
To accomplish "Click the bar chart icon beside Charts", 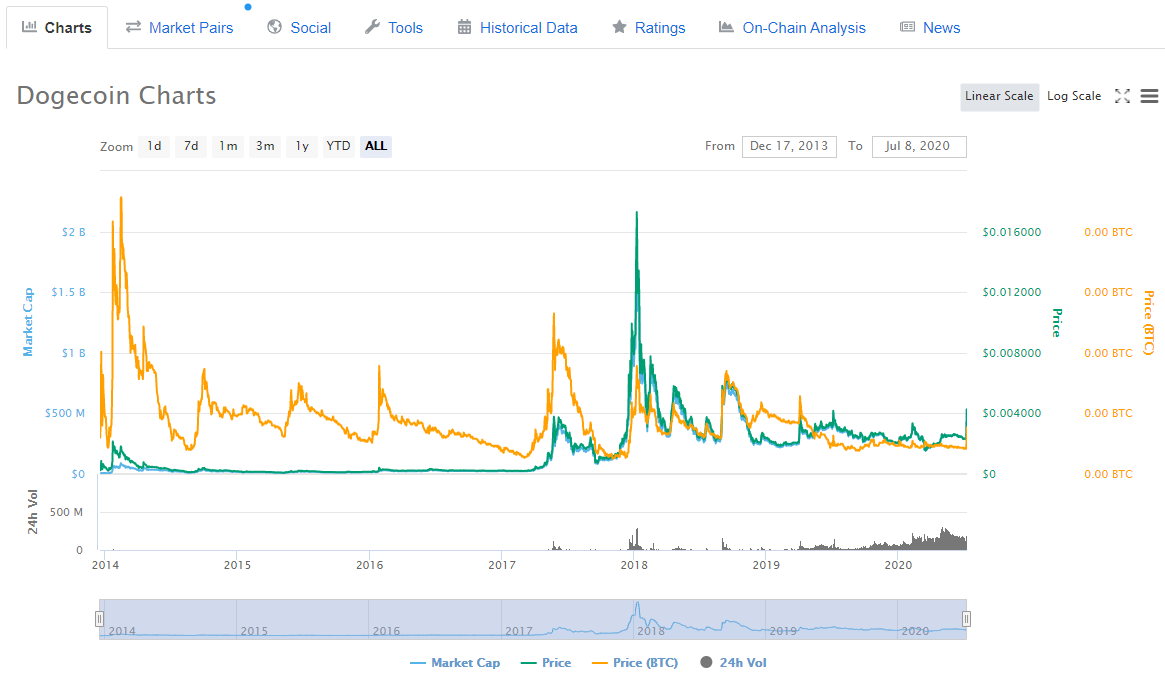I will tap(29, 27).
